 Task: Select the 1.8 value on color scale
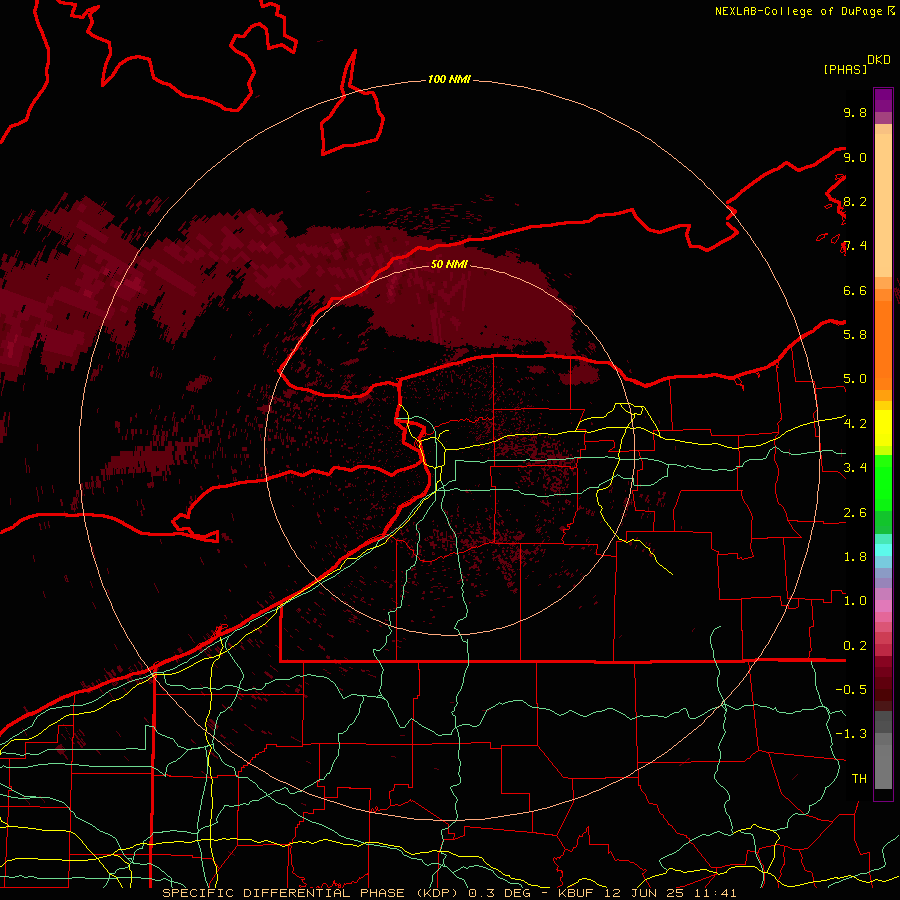click(x=855, y=557)
